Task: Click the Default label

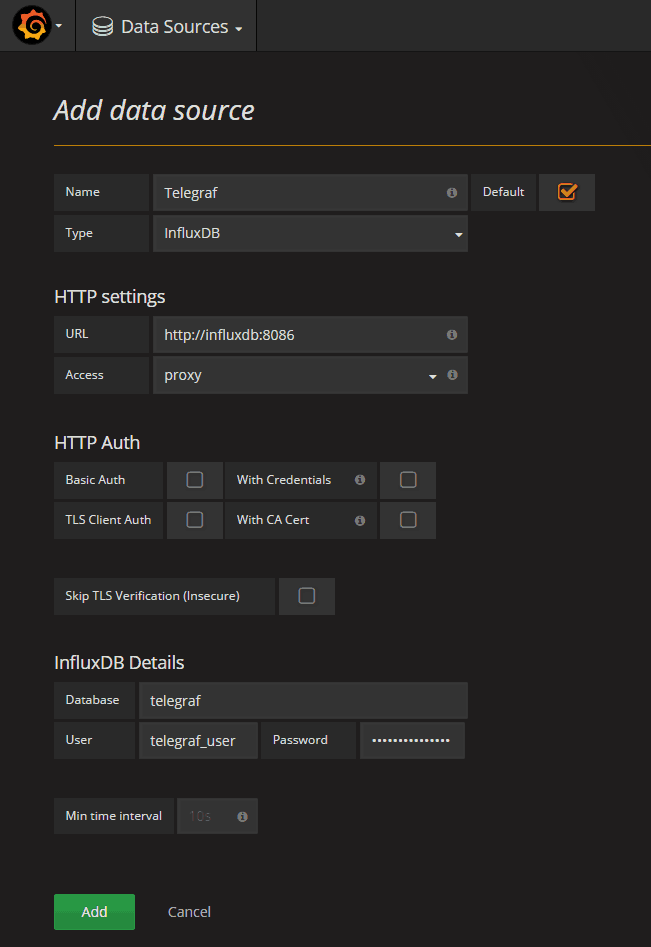Action: click(503, 192)
